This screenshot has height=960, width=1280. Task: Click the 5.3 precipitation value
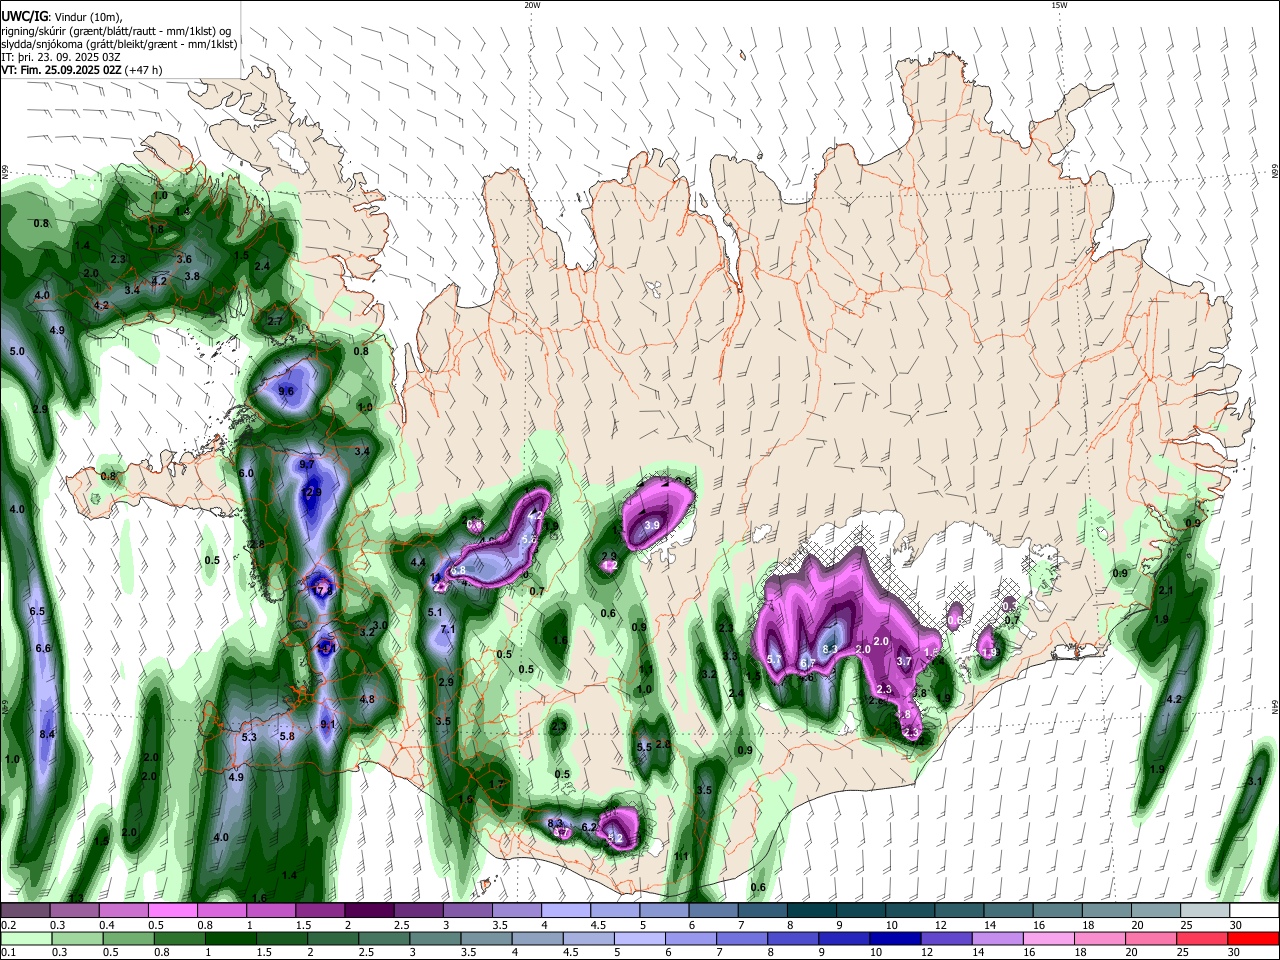point(250,737)
